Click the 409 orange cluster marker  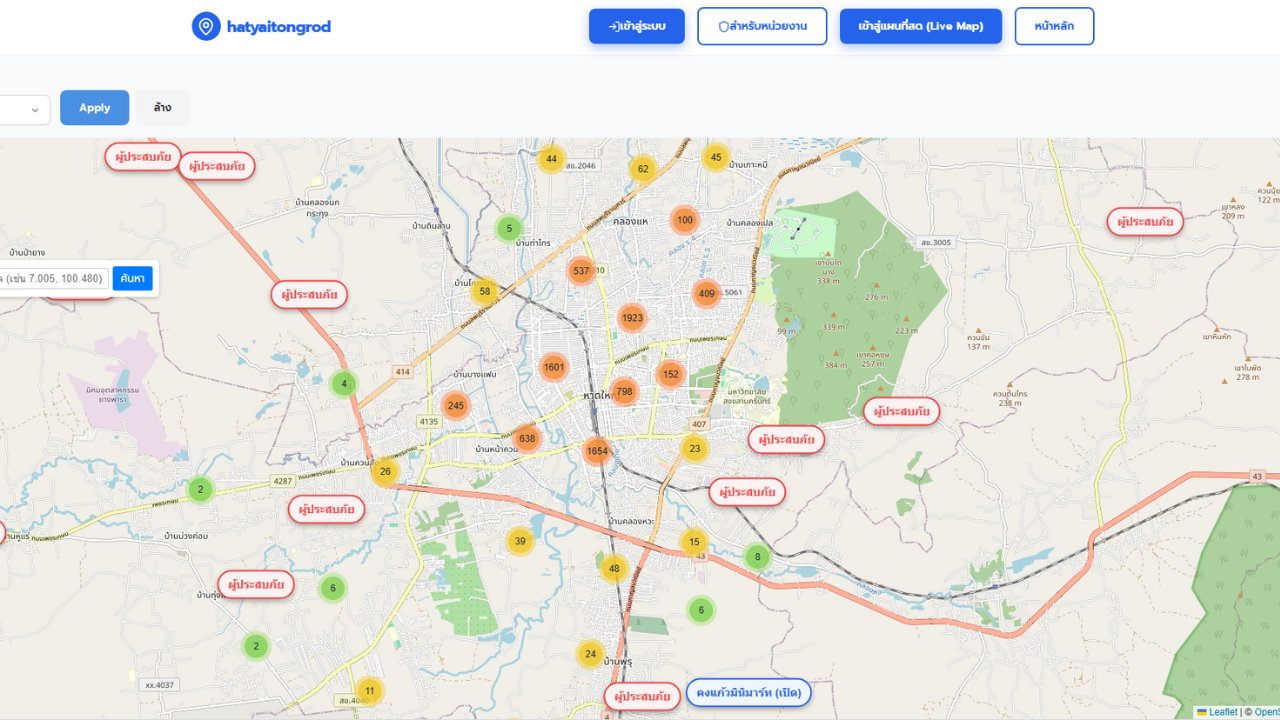[x=707, y=294]
